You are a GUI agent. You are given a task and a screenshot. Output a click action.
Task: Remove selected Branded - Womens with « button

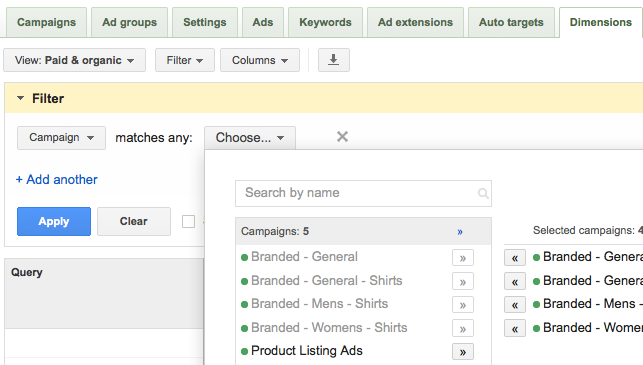(515, 328)
